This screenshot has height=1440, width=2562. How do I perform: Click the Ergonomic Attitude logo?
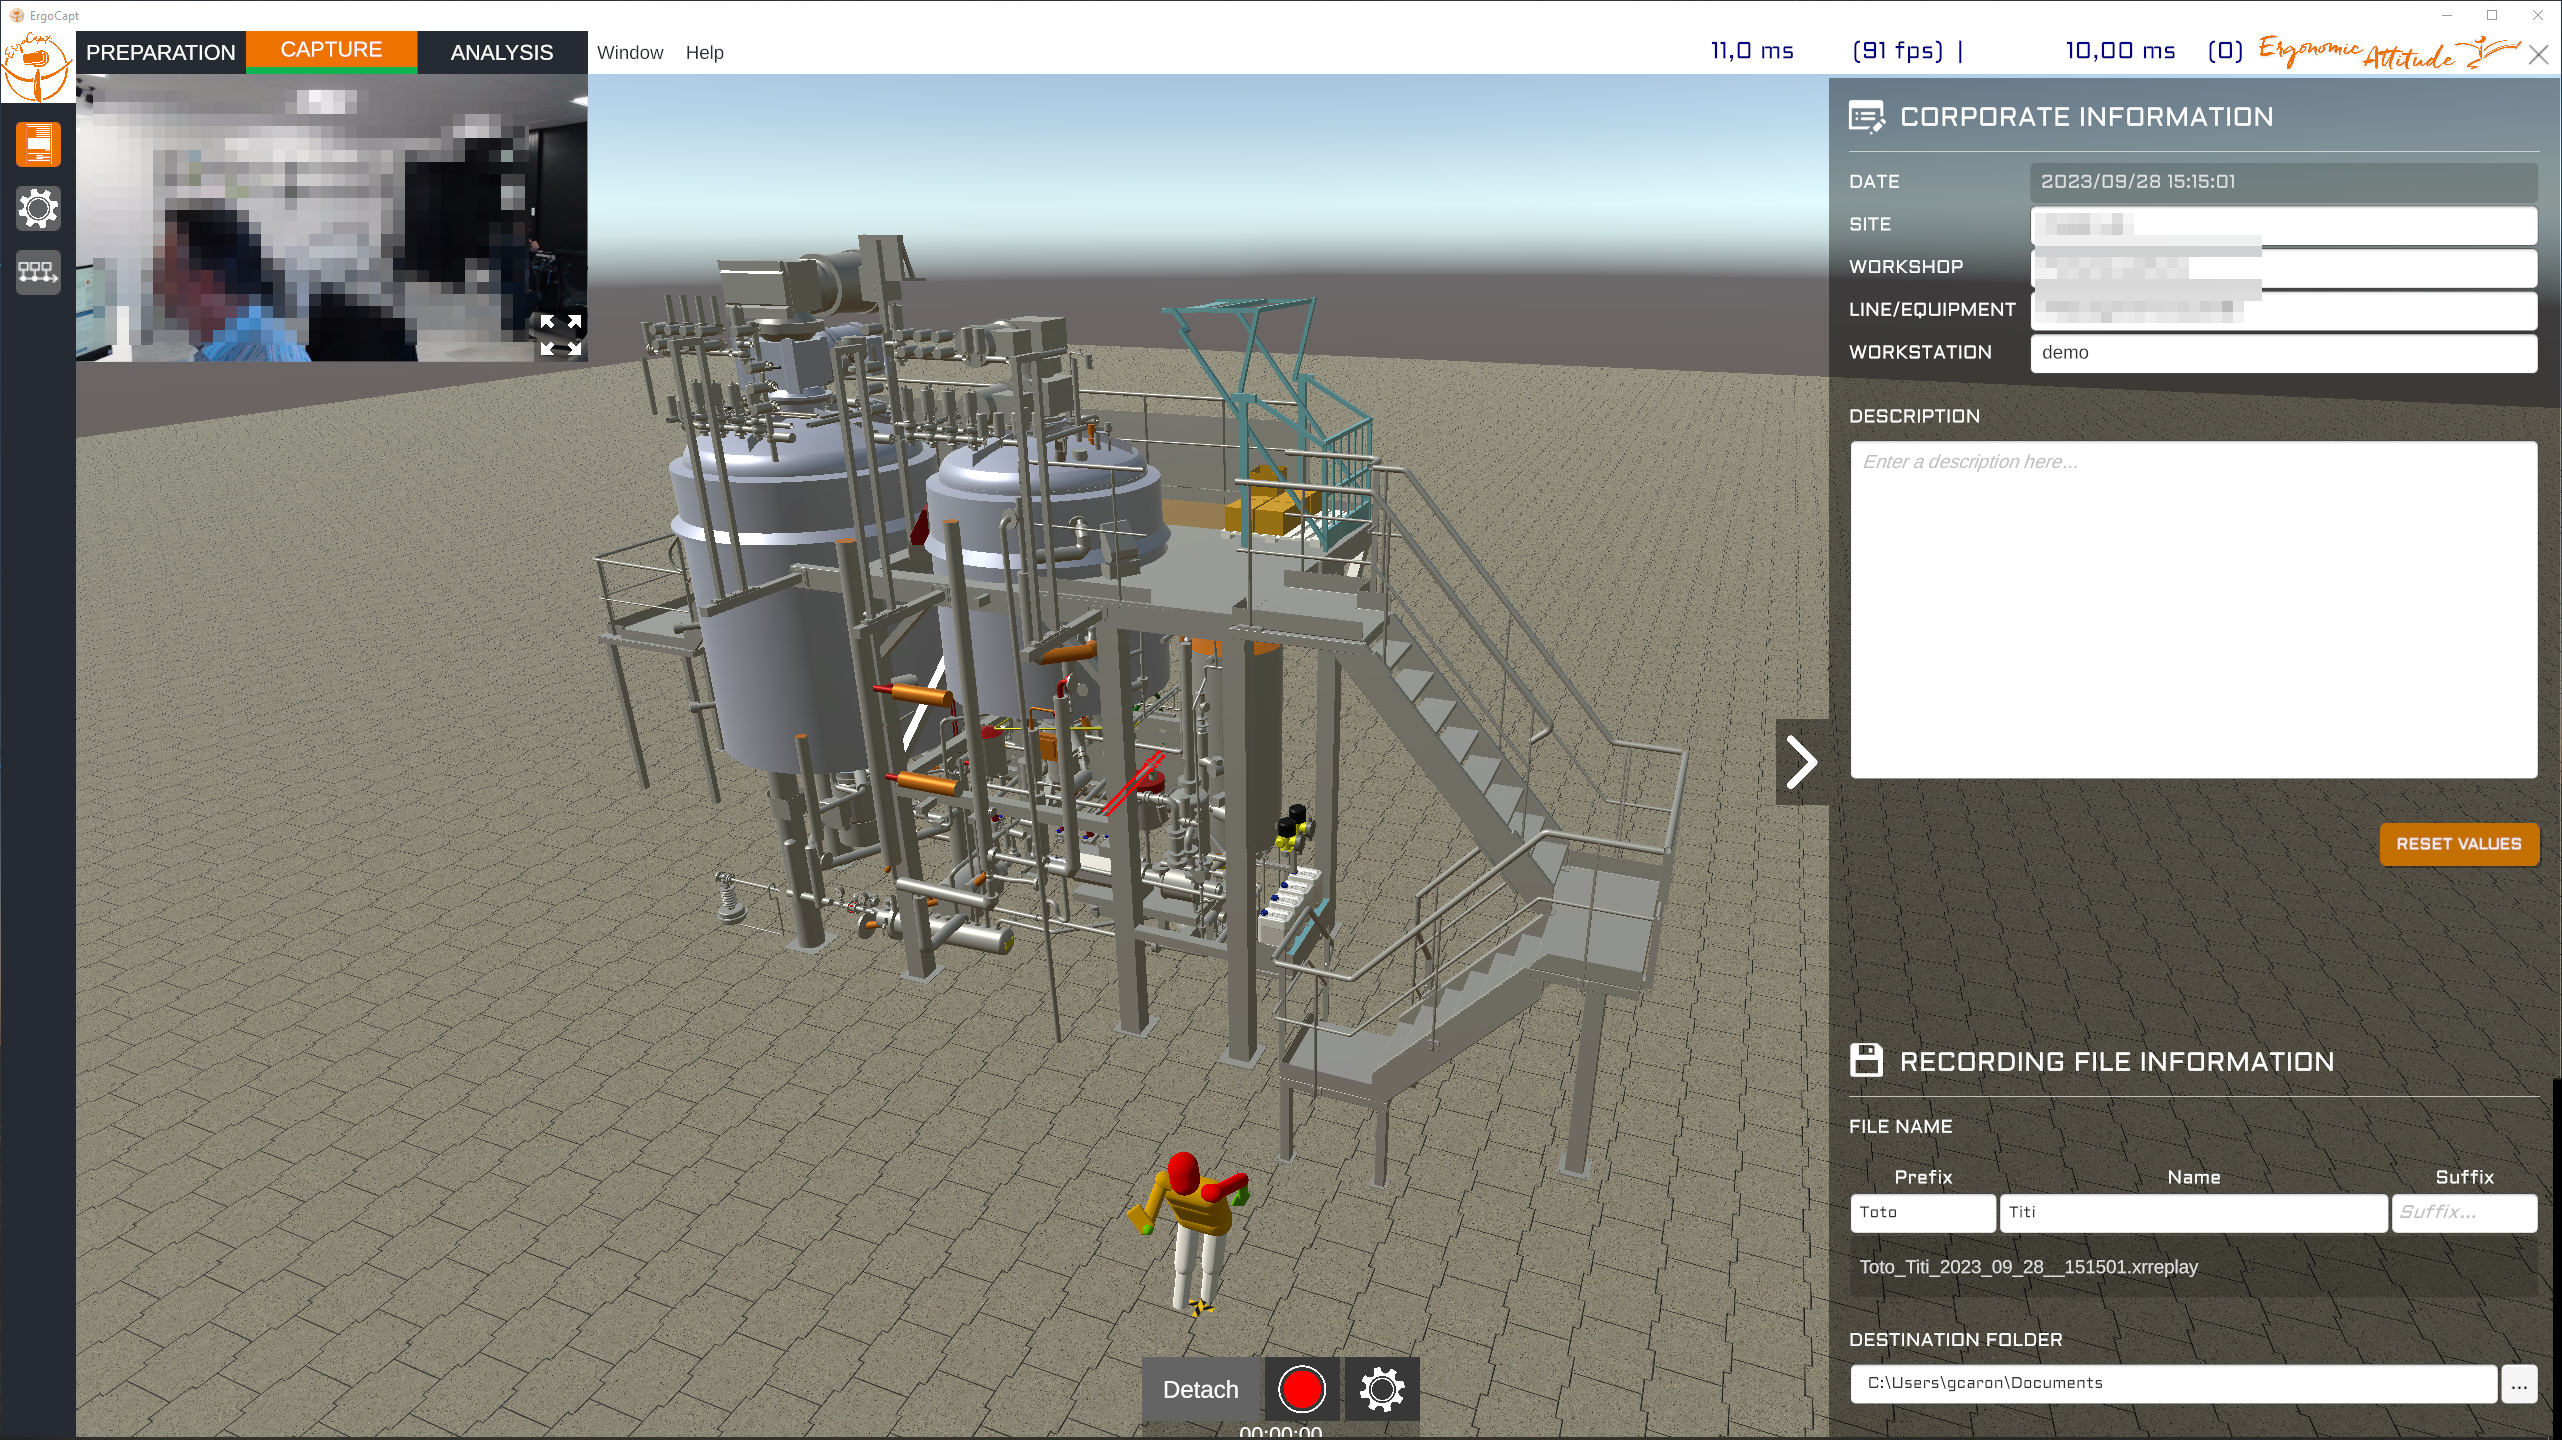pos(2388,52)
